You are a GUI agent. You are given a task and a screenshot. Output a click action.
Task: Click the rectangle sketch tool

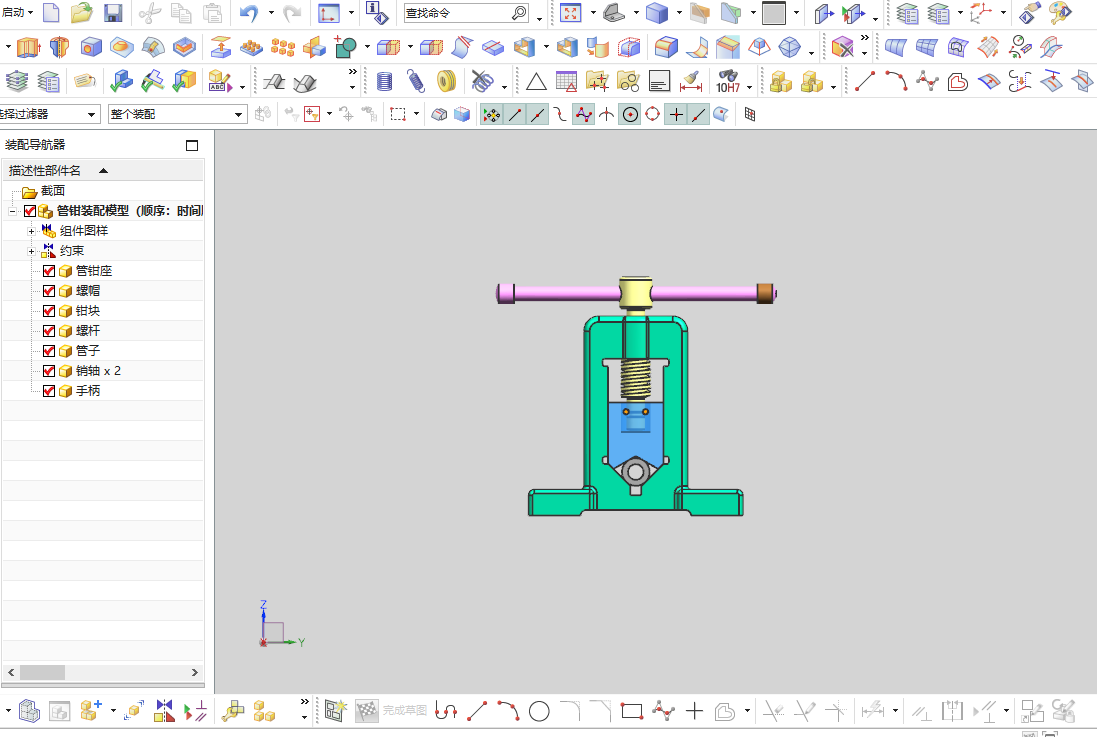click(x=632, y=712)
